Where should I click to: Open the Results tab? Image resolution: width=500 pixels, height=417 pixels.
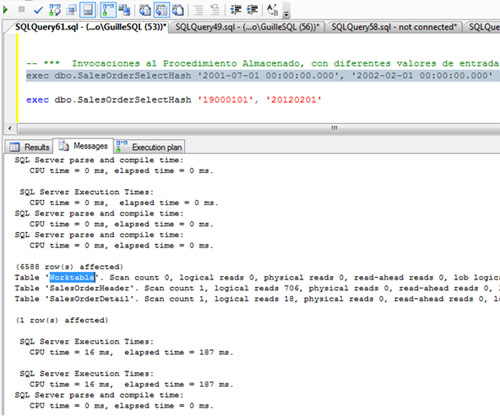point(30,147)
